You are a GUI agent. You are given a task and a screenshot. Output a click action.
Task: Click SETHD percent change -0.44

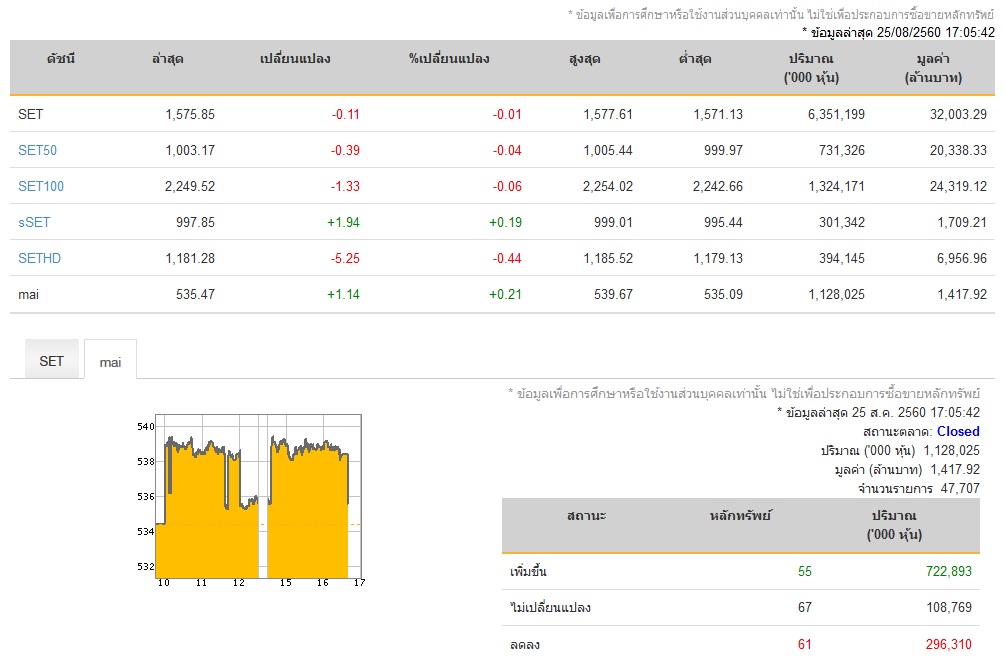(x=507, y=258)
